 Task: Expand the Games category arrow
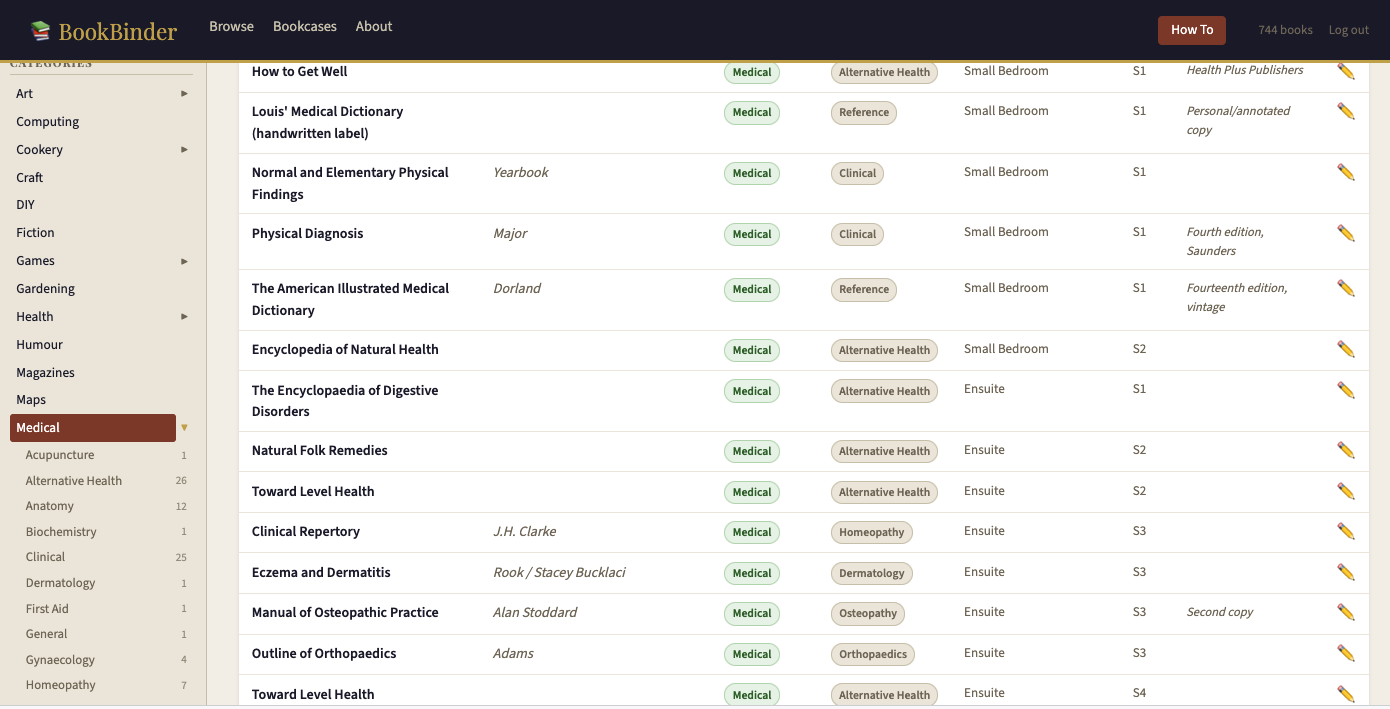[184, 261]
